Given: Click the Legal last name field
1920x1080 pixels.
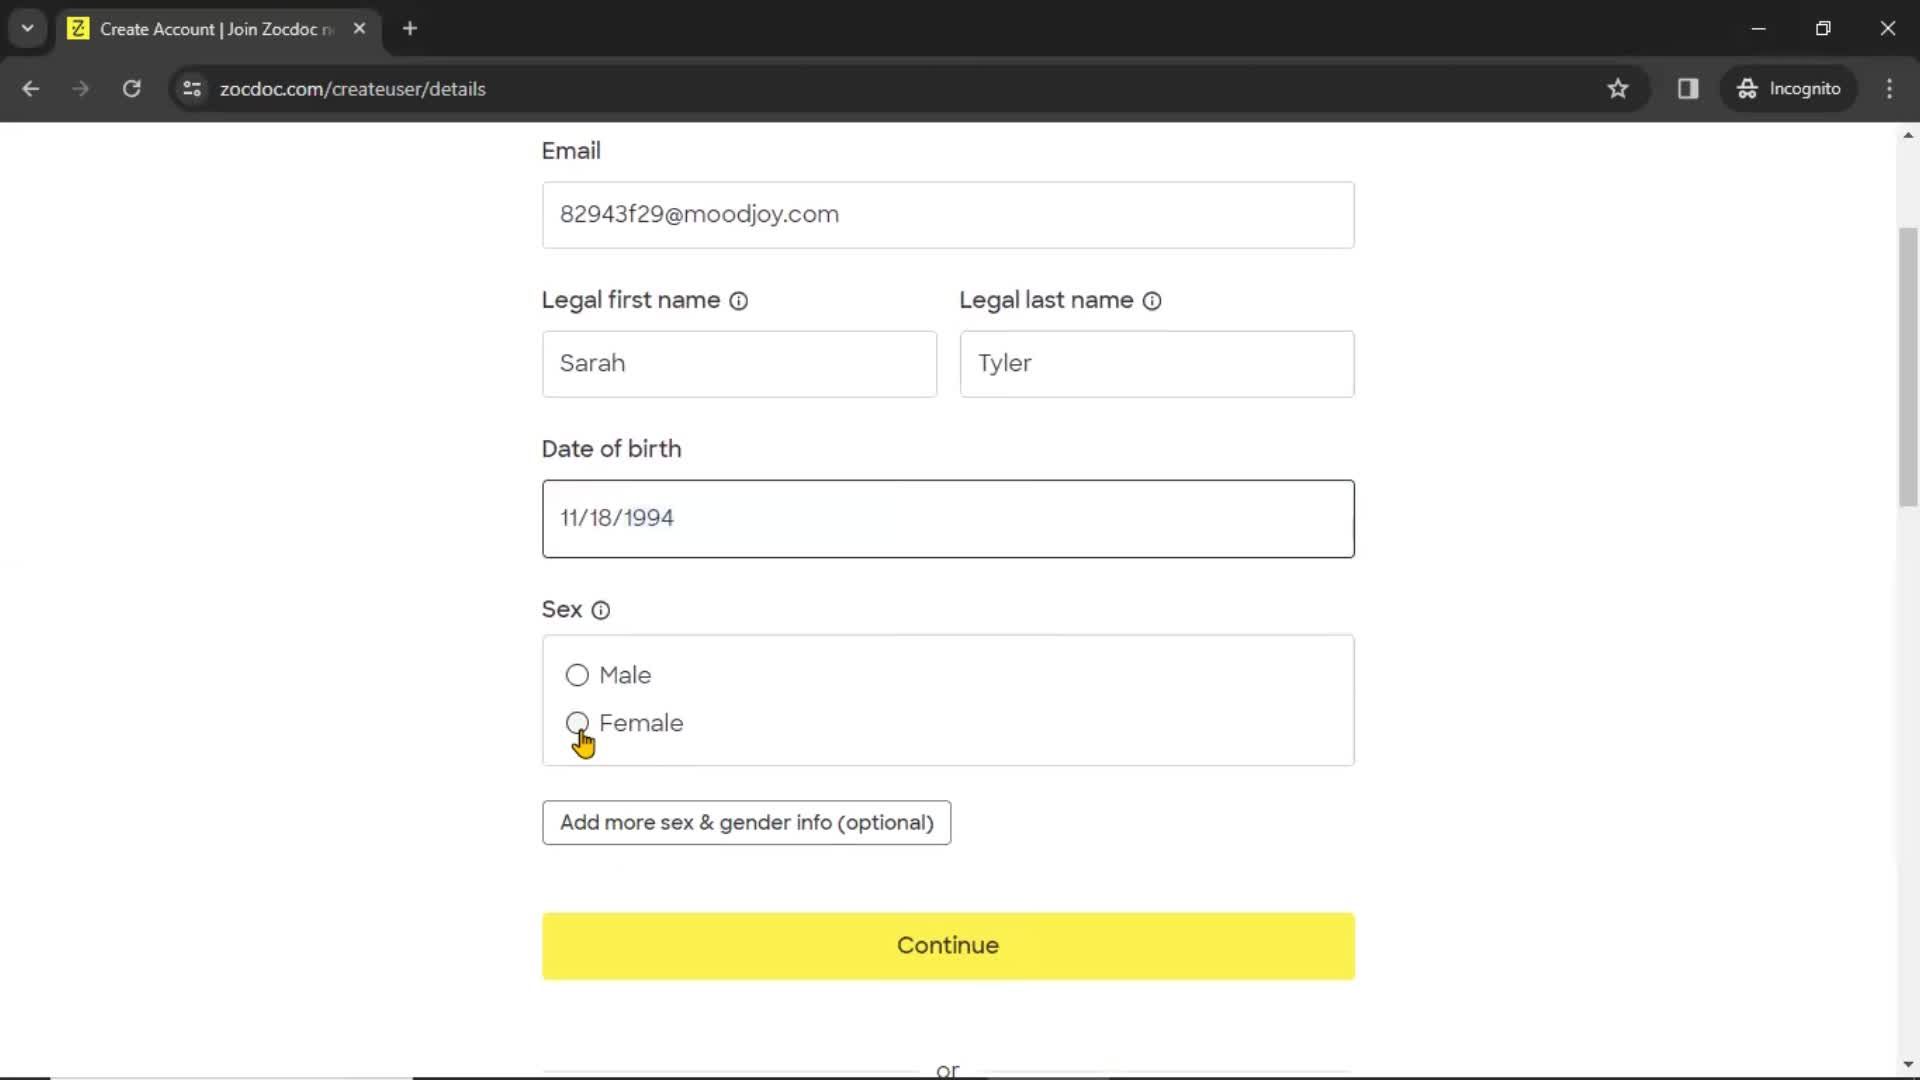Looking at the screenshot, I should (1157, 364).
